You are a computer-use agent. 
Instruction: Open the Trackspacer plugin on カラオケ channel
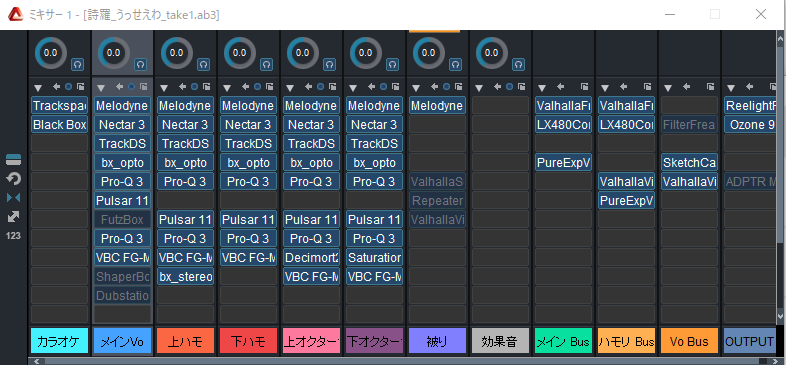pos(60,106)
